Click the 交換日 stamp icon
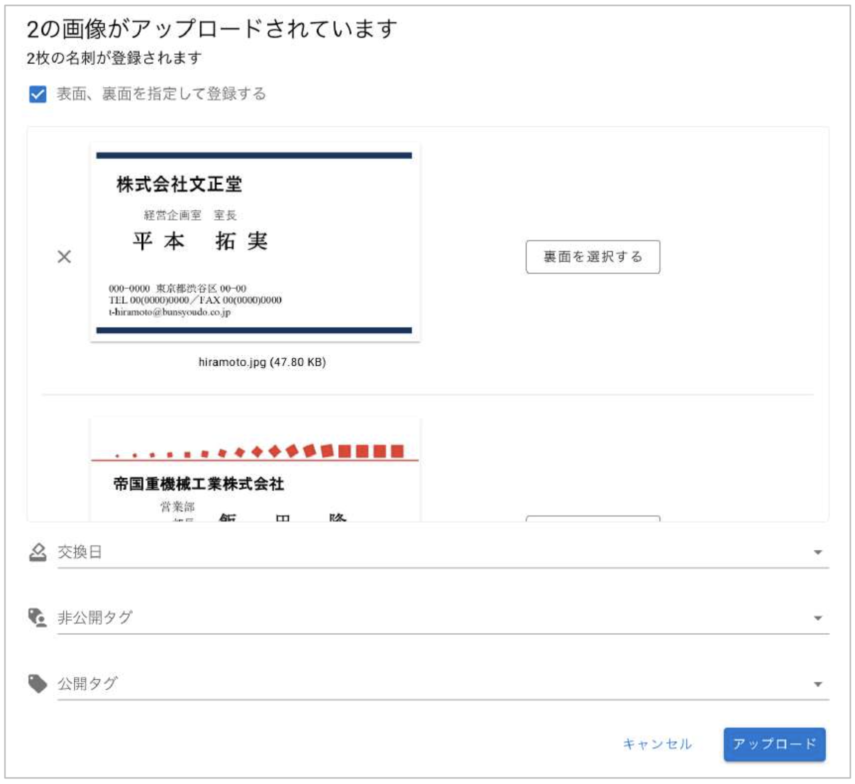This screenshot has height=784, width=855. pyautogui.click(x=38, y=552)
